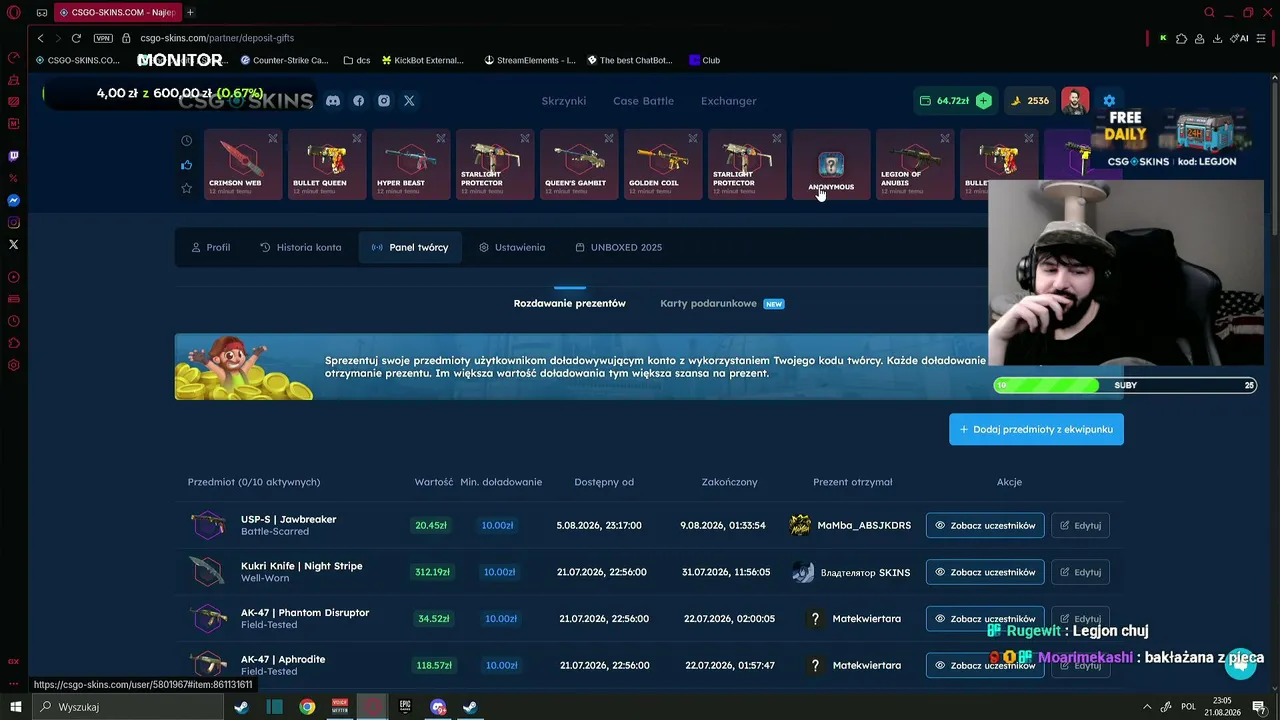
Task: Open the Twitch icon in Opera sidebar
Action: pyautogui.click(x=14, y=156)
